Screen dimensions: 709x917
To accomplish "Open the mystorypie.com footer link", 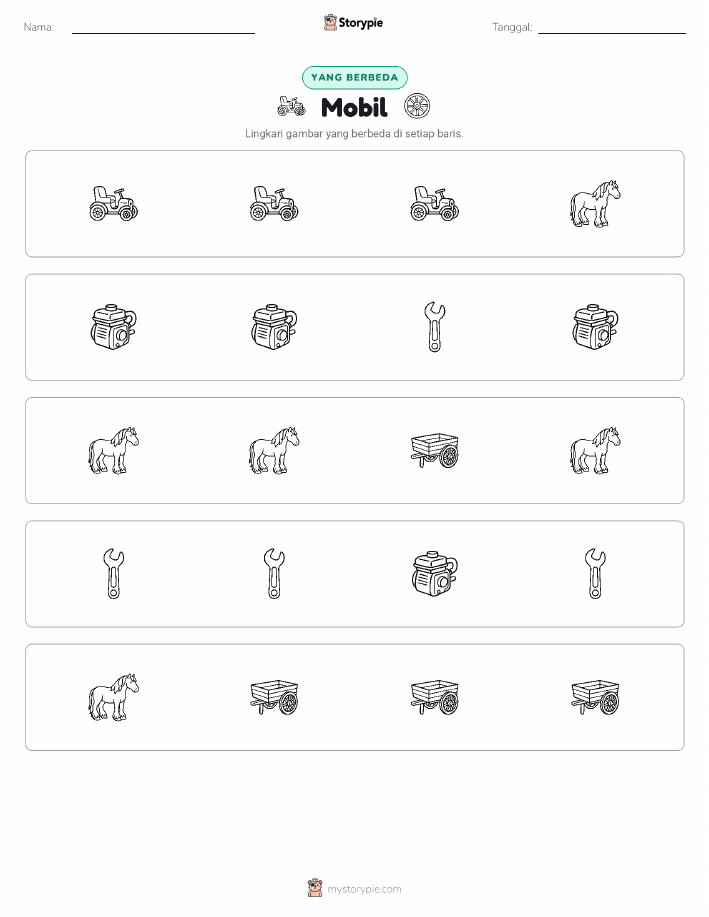I will tap(364, 889).
